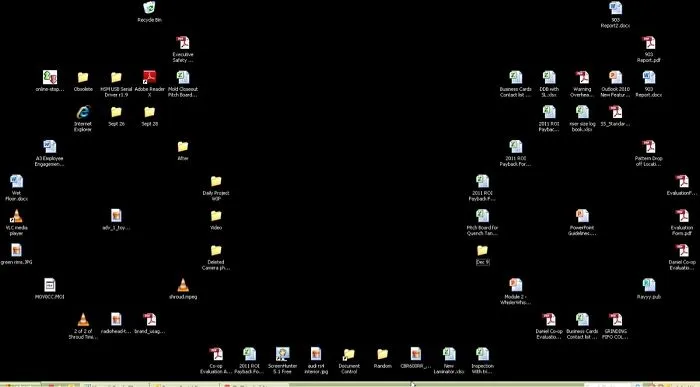Open the New Laminator.xlsx spreadsheet

449,354
